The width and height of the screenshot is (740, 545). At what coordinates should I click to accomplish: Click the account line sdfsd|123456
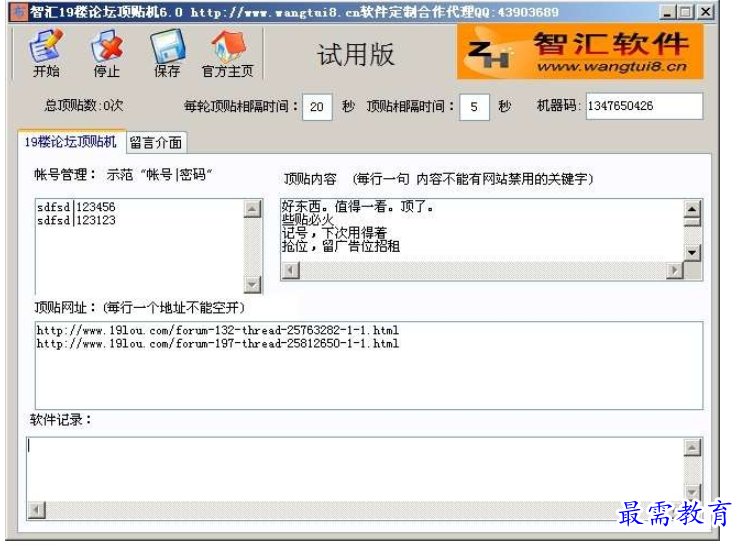76,207
